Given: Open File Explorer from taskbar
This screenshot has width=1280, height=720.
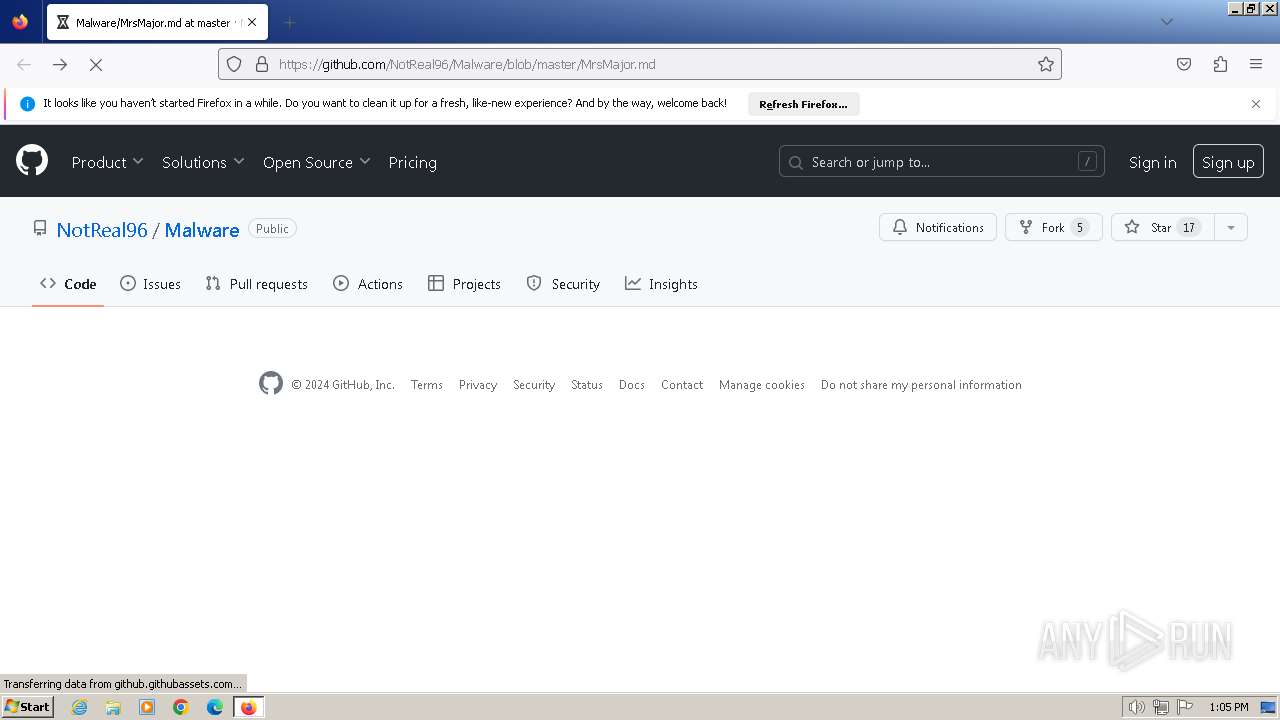Looking at the screenshot, I should click(113, 707).
